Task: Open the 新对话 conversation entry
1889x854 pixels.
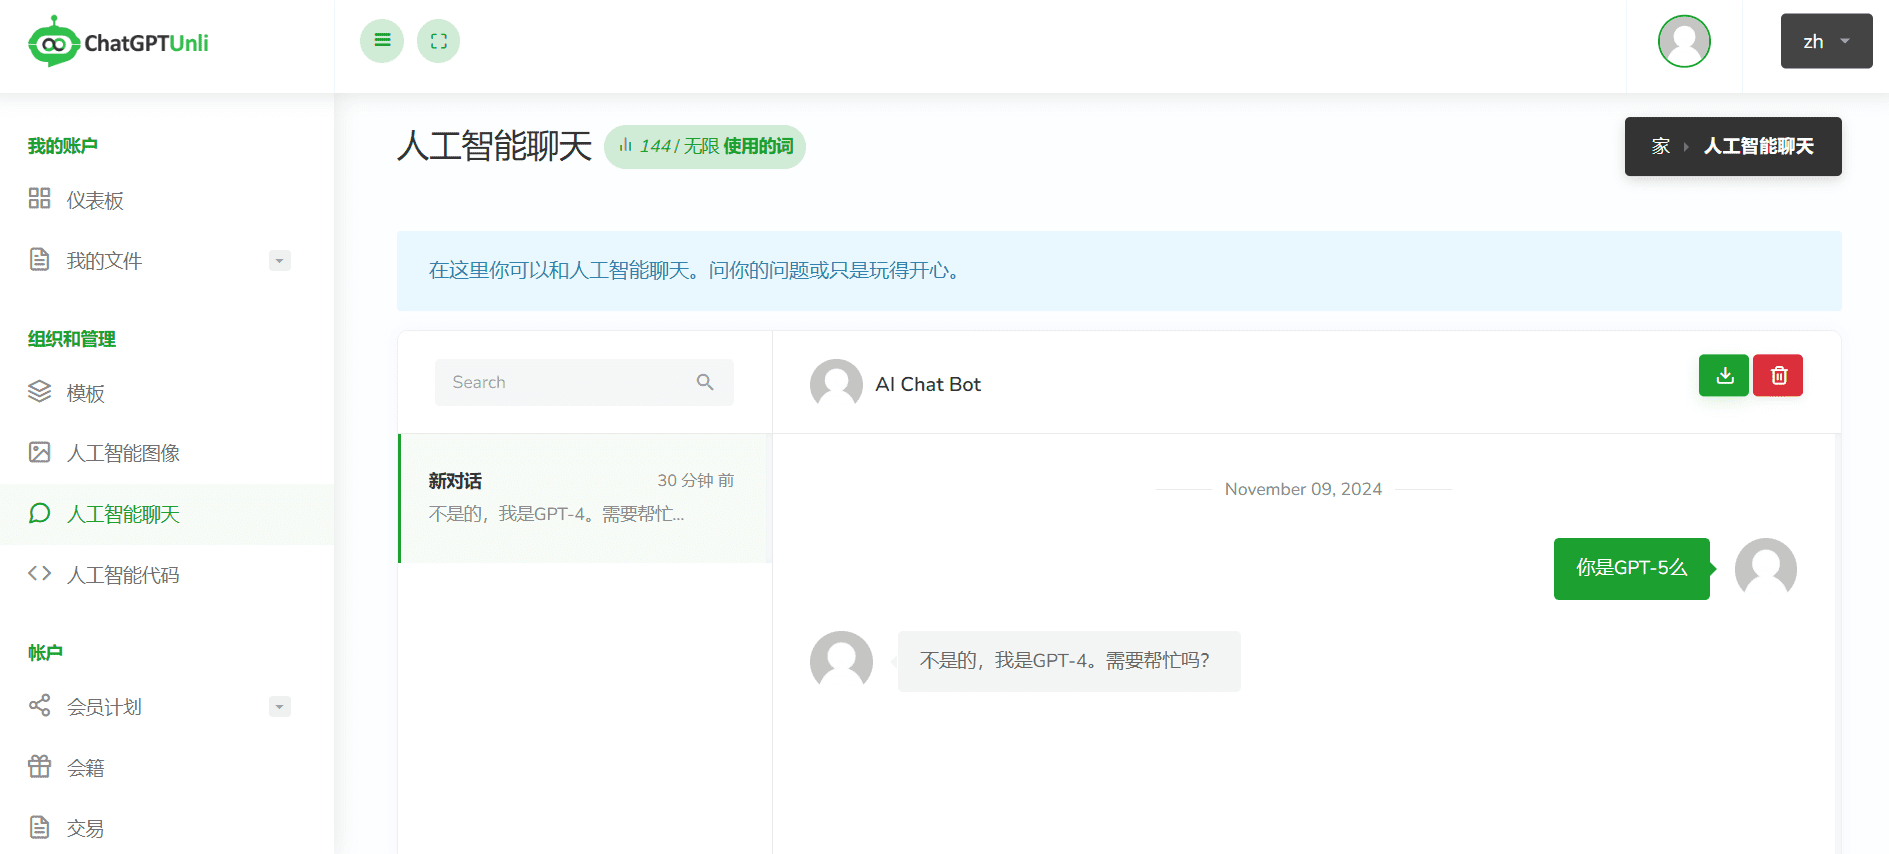Action: point(585,498)
